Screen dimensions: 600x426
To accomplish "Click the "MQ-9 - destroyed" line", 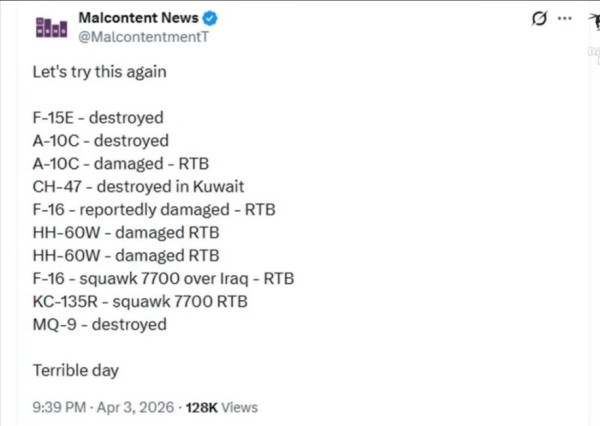I will (x=99, y=324).
